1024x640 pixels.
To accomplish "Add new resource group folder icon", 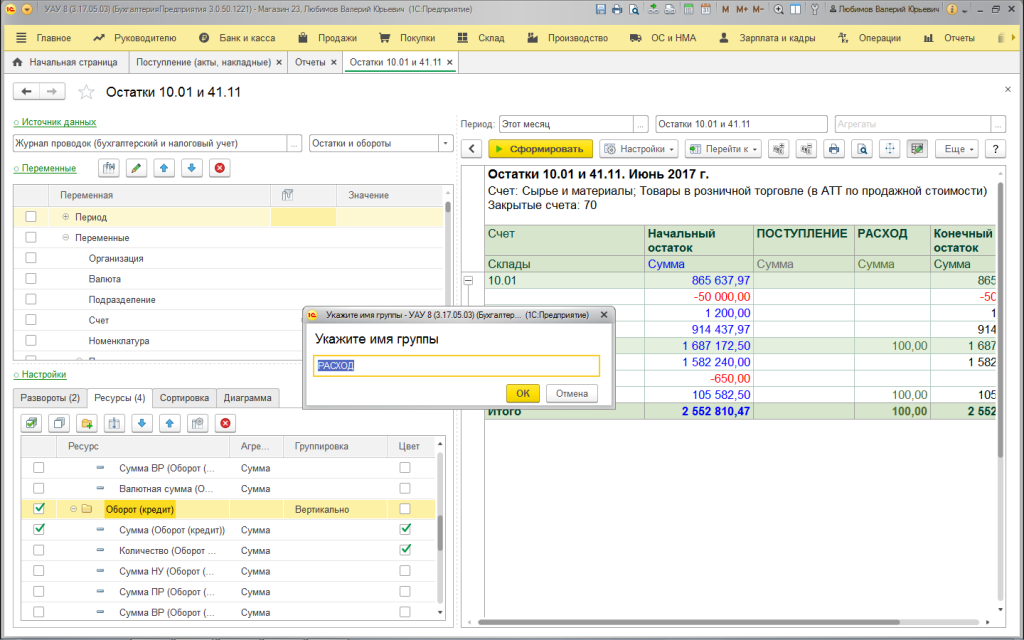I will 86,424.
